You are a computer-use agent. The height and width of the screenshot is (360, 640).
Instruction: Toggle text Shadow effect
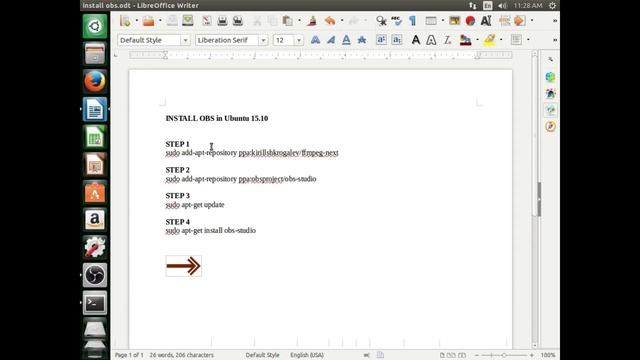416,40
